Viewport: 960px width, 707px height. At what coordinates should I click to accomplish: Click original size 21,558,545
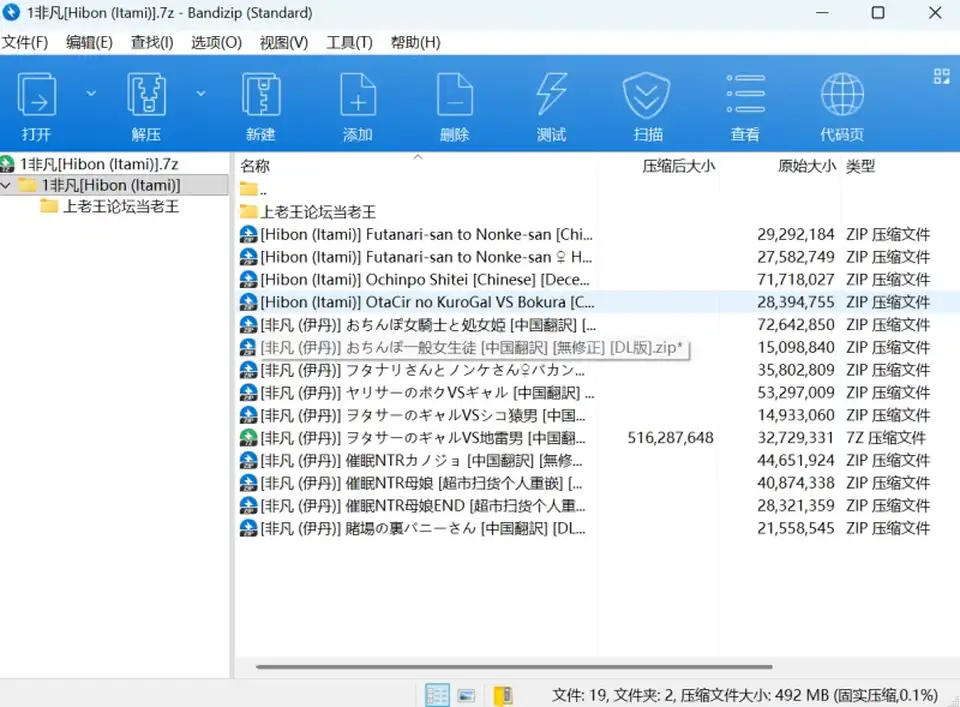pos(795,528)
